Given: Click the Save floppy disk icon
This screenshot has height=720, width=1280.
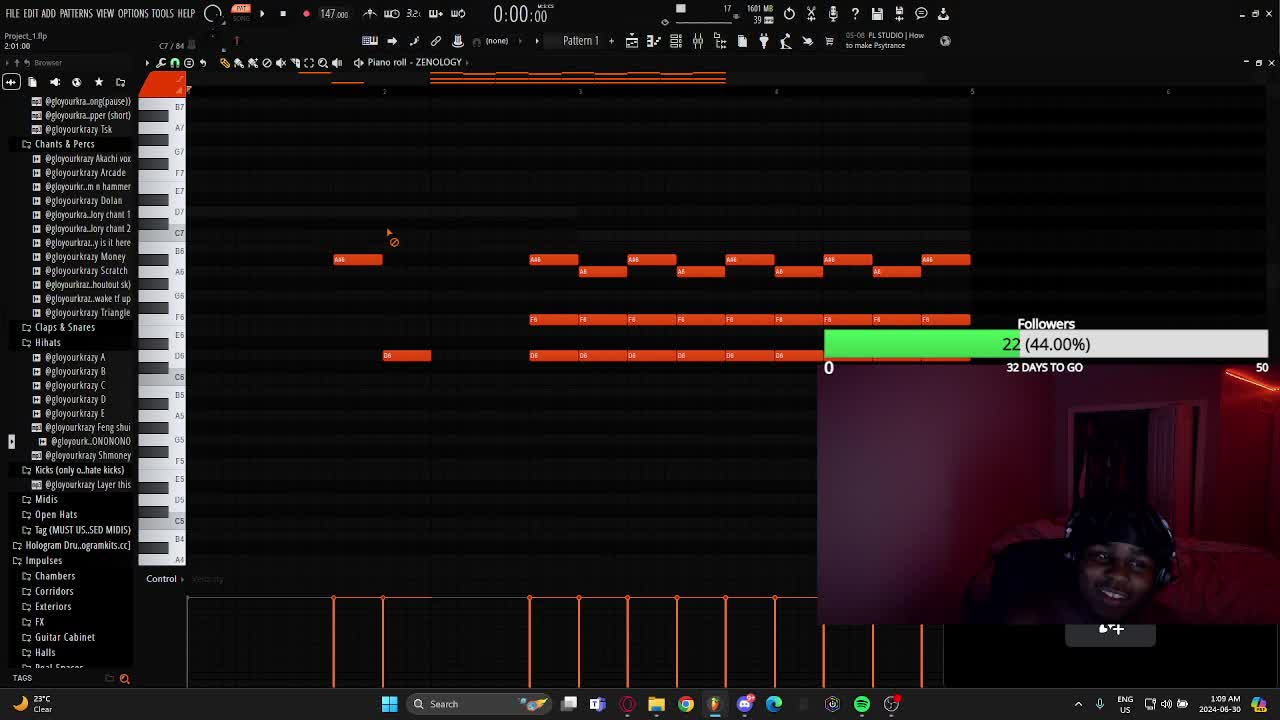Looking at the screenshot, I should [877, 13].
